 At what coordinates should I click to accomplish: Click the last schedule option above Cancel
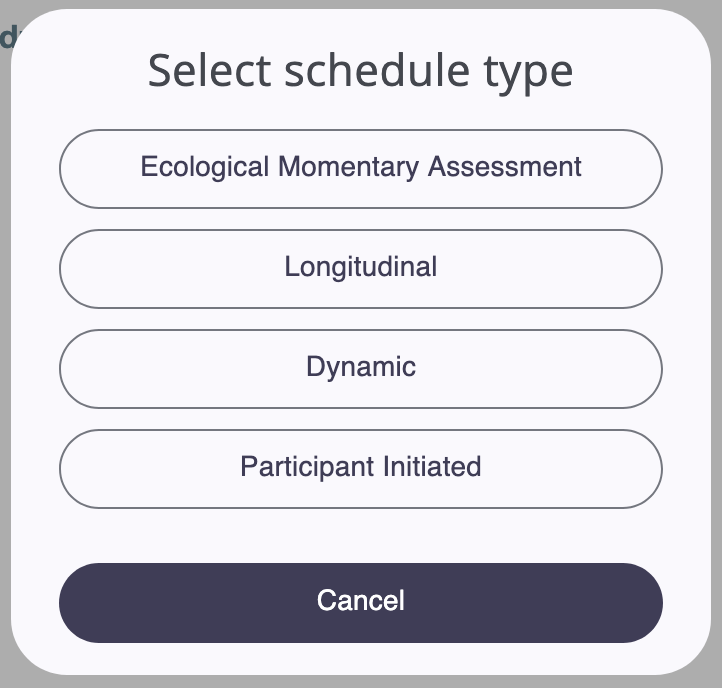(x=361, y=469)
